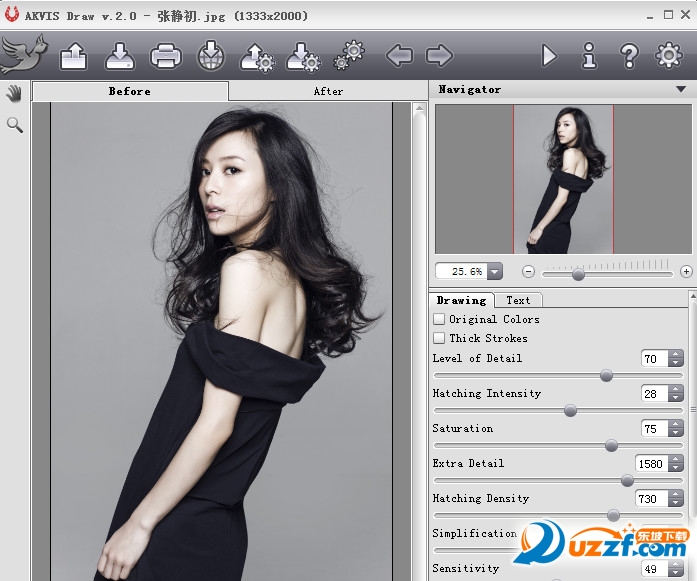
Task: Click the Extra Detail slider handle
Action: click(x=627, y=480)
